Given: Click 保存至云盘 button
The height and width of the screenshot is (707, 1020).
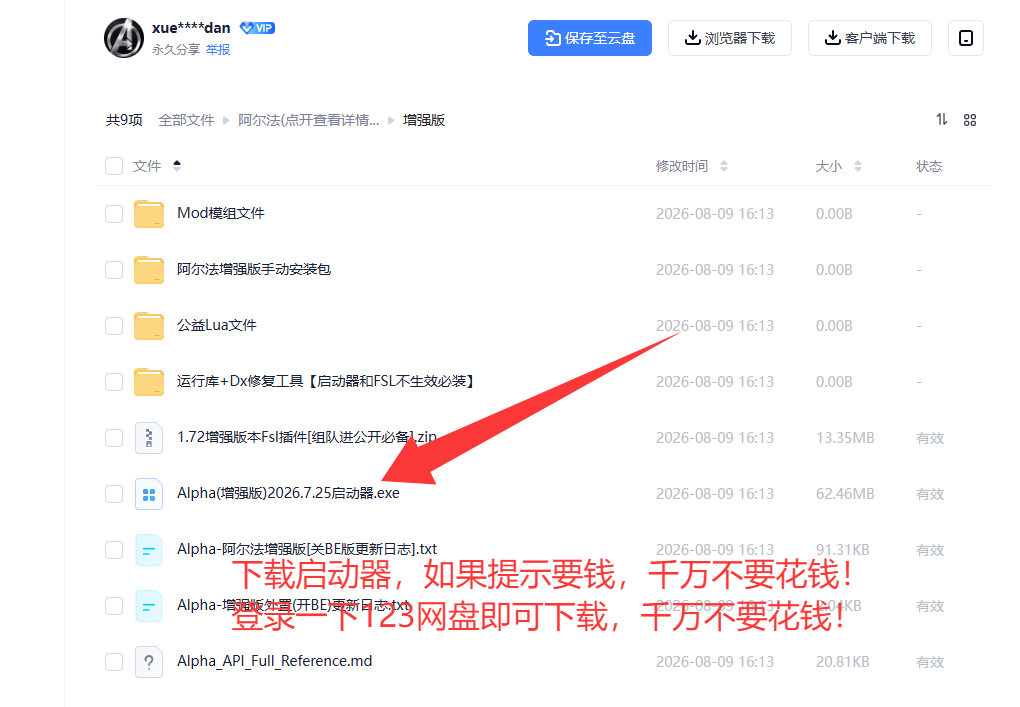Looking at the screenshot, I should click(589, 38).
